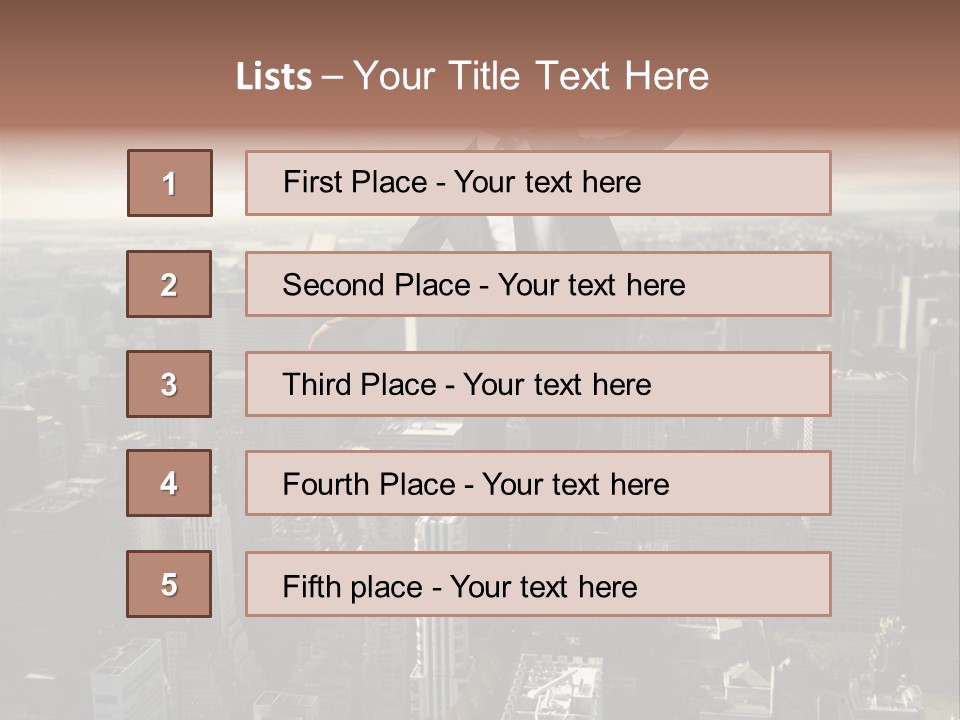Click the number 2 box
Viewport: 960px width, 720px height.
(169, 285)
